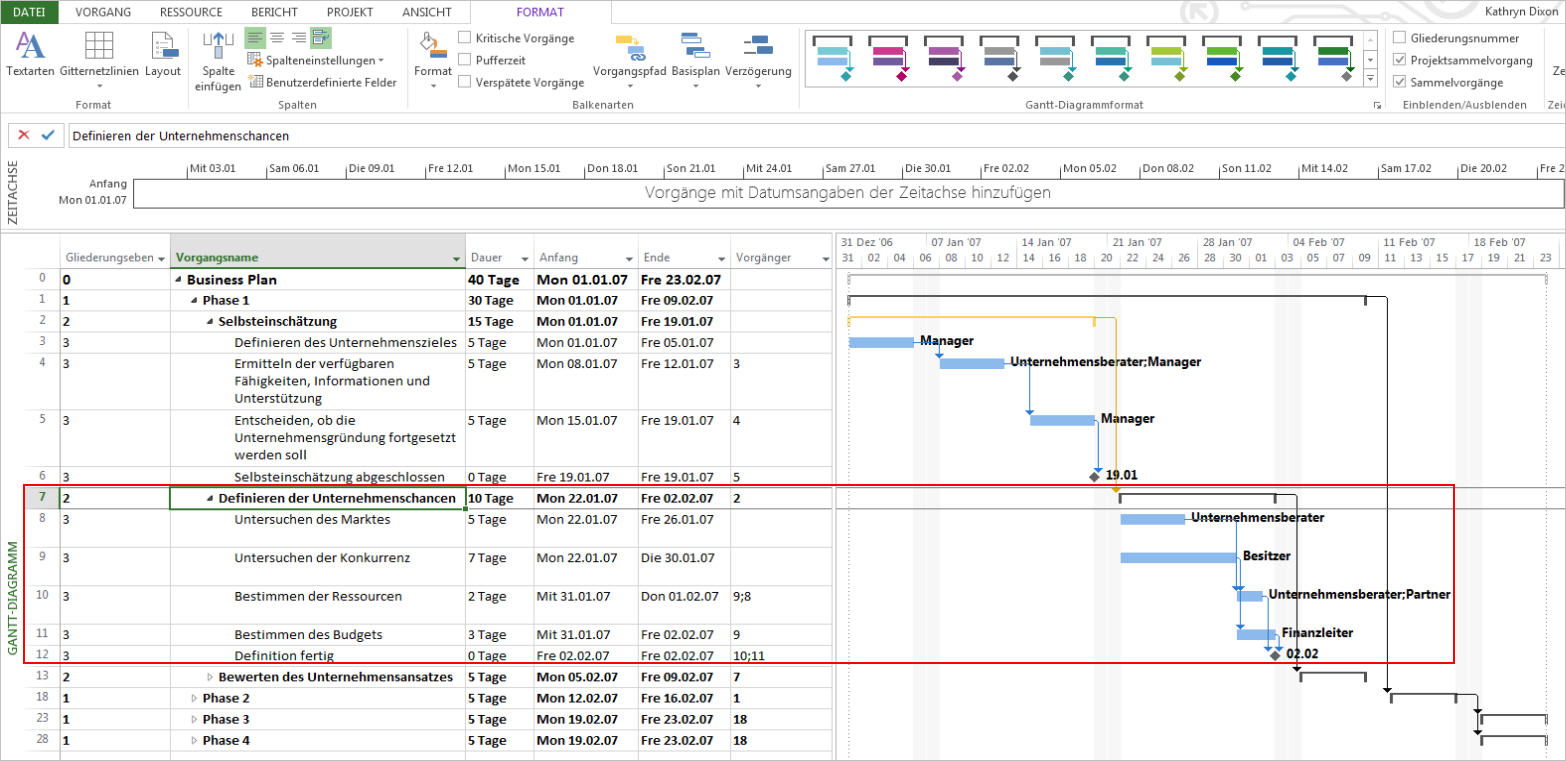Click the Verzögerung icon
The width and height of the screenshot is (1566, 761).
tap(757, 47)
